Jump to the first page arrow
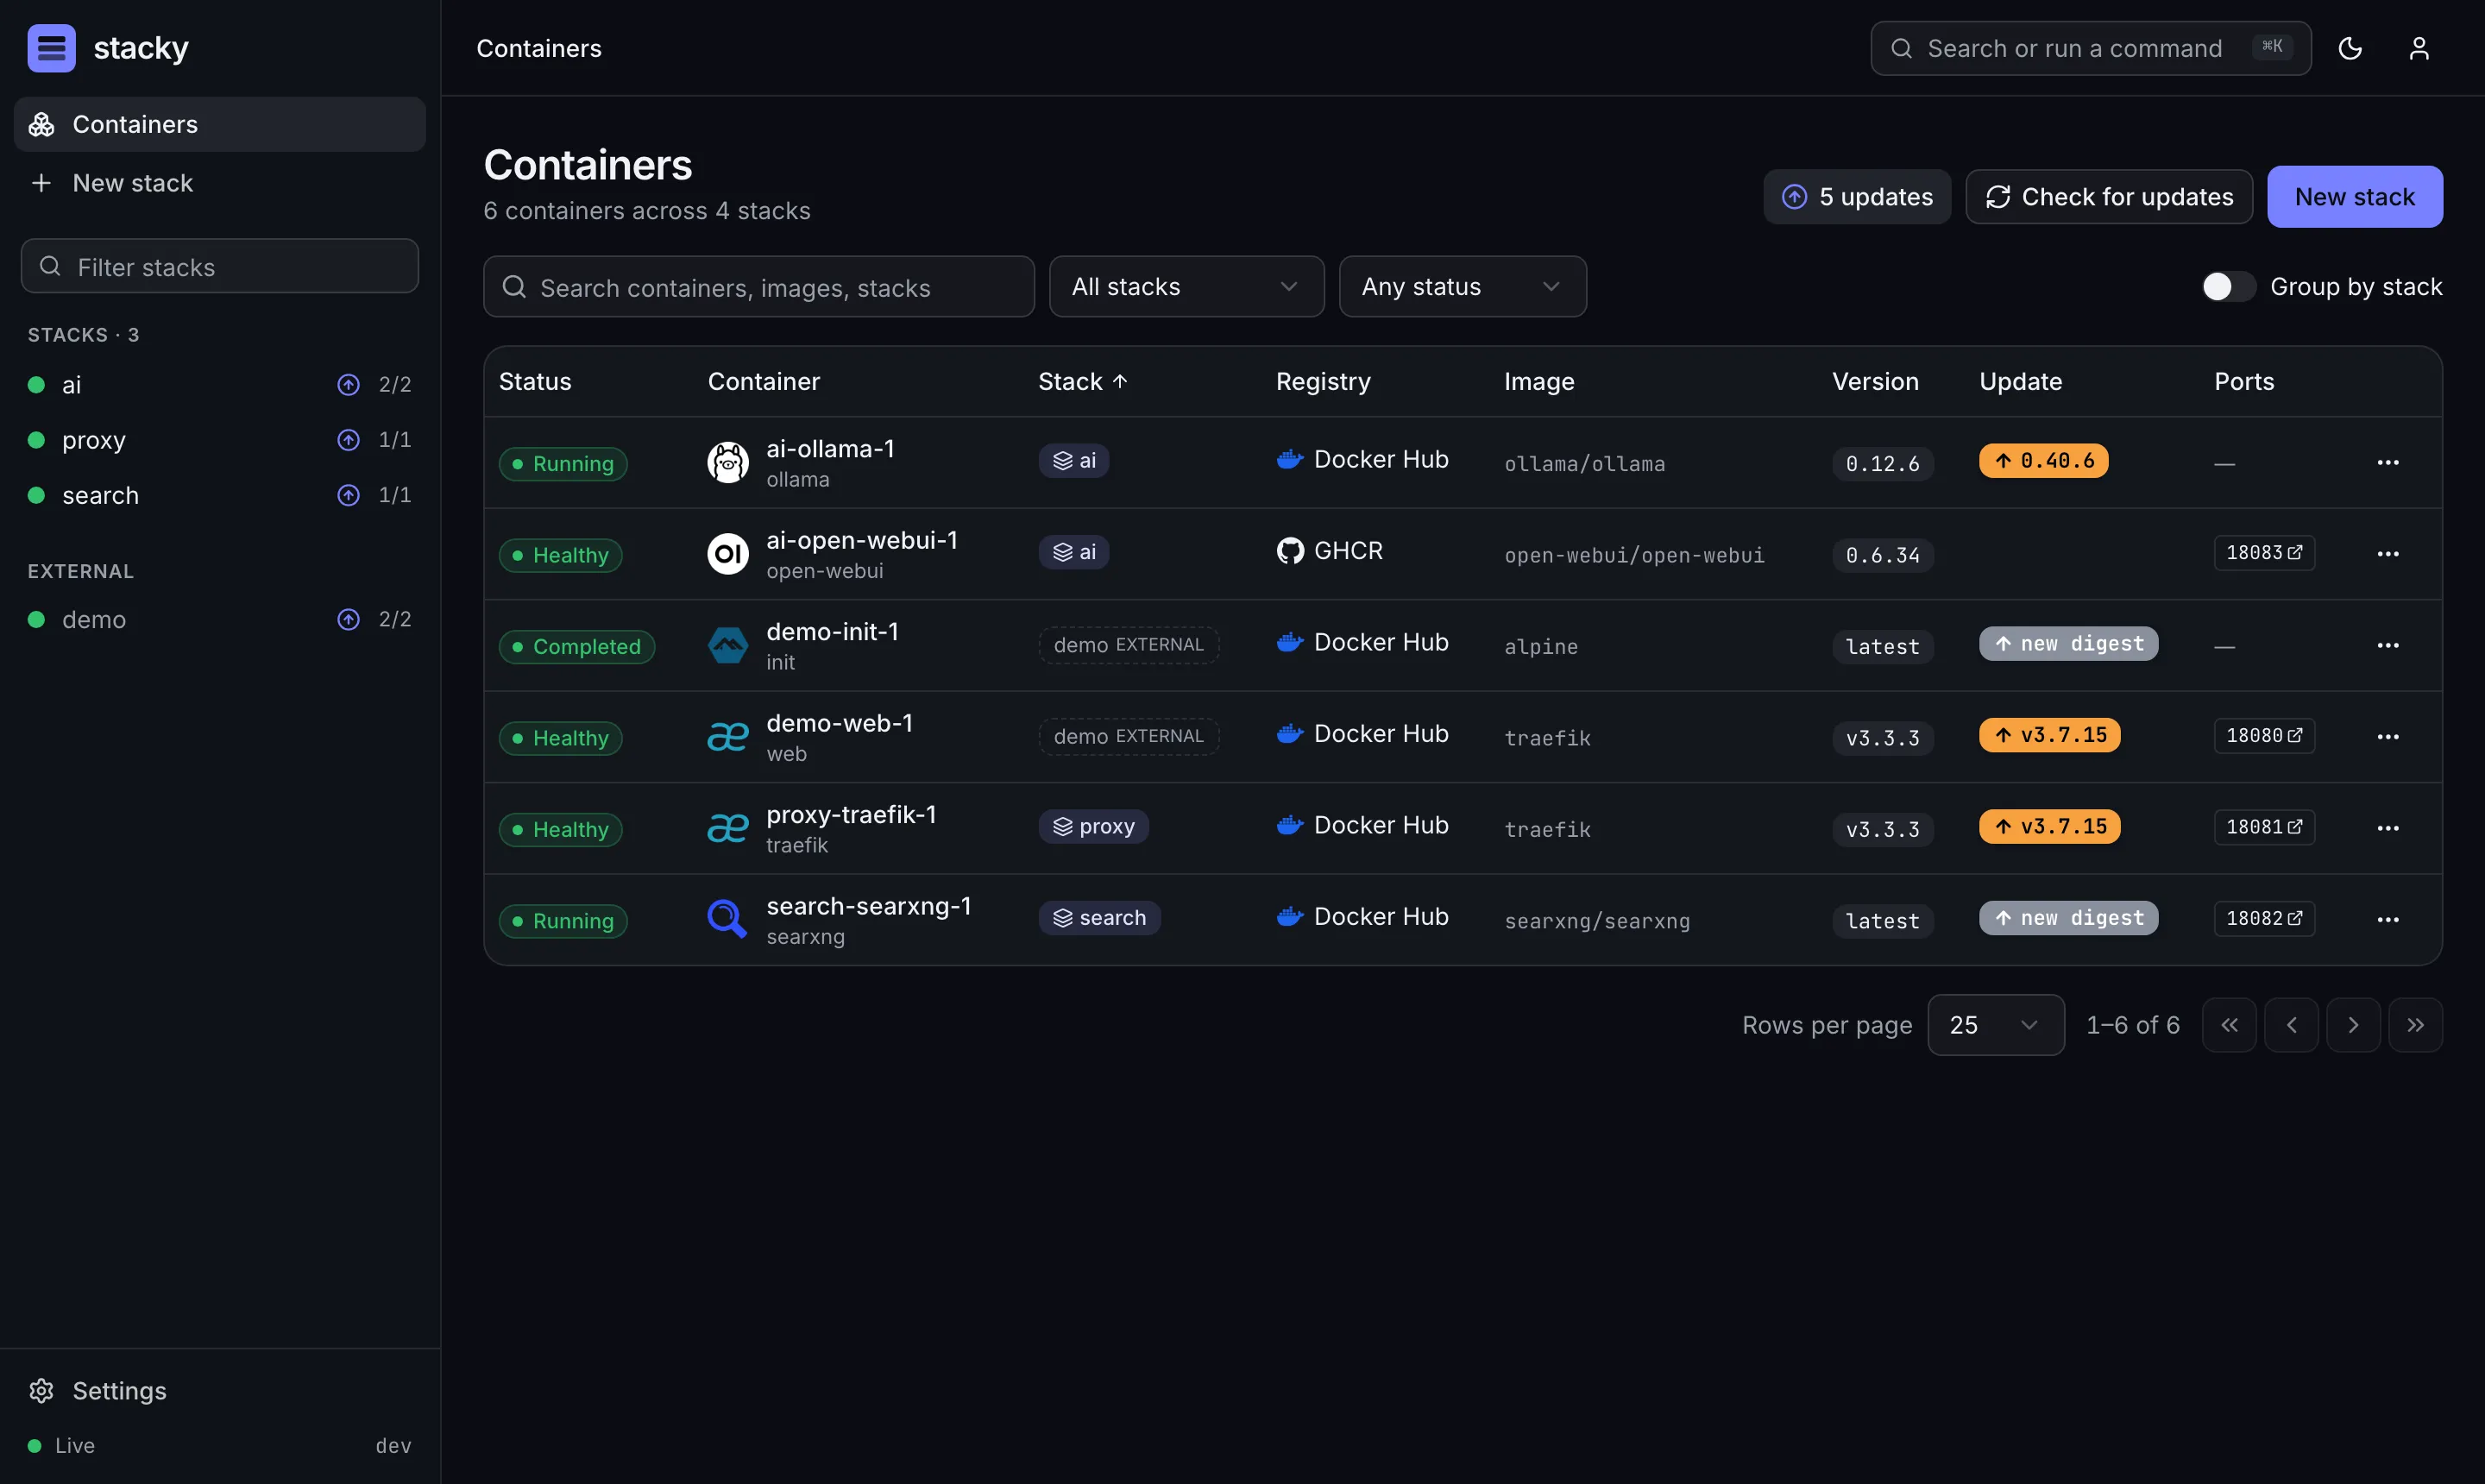2485x1484 pixels. (2229, 1025)
